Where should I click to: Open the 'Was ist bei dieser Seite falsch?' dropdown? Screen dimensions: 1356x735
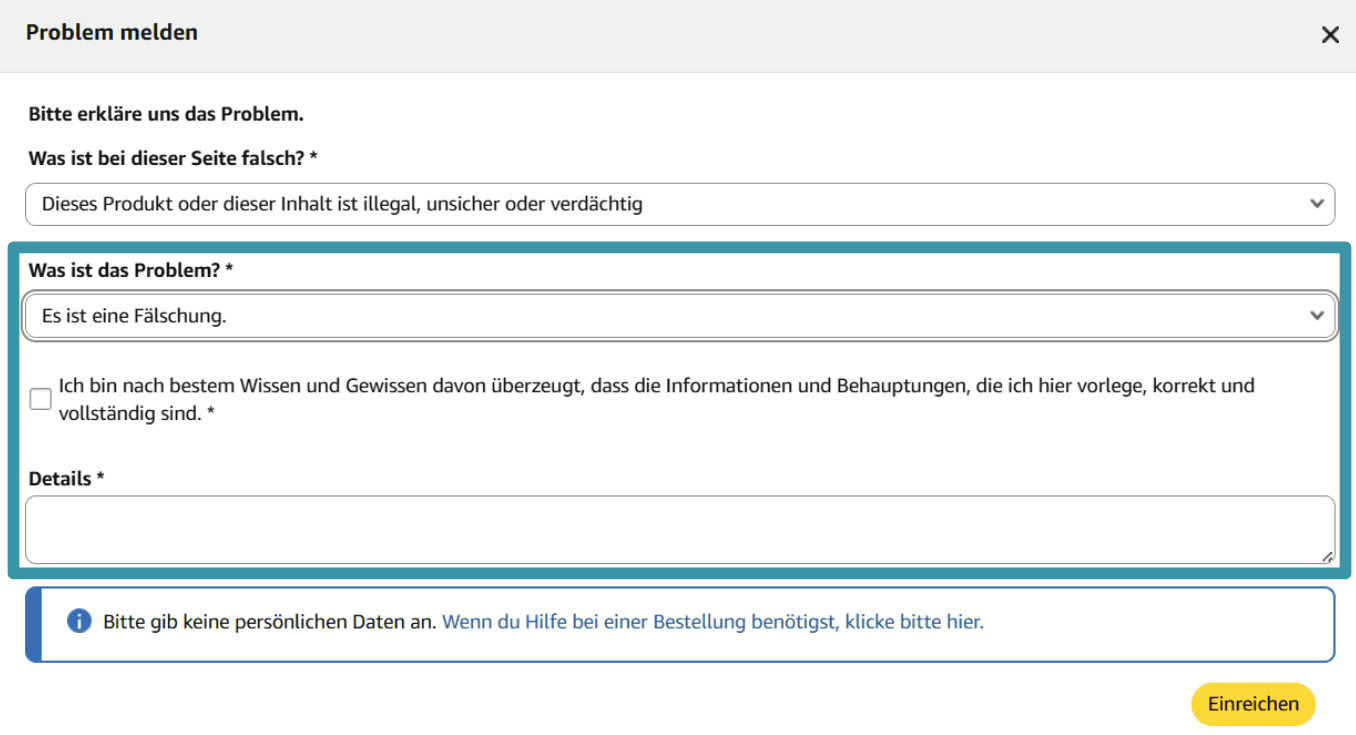point(680,203)
